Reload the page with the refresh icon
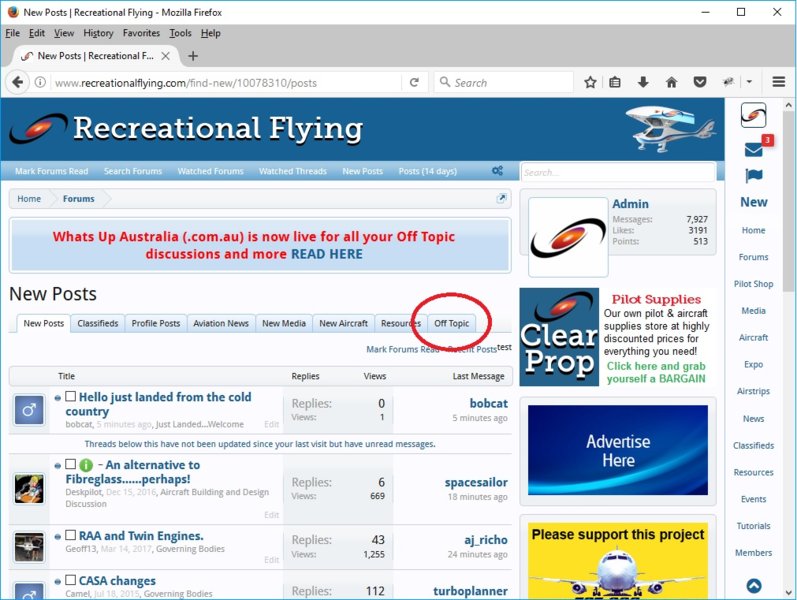The image size is (797, 600). [414, 82]
